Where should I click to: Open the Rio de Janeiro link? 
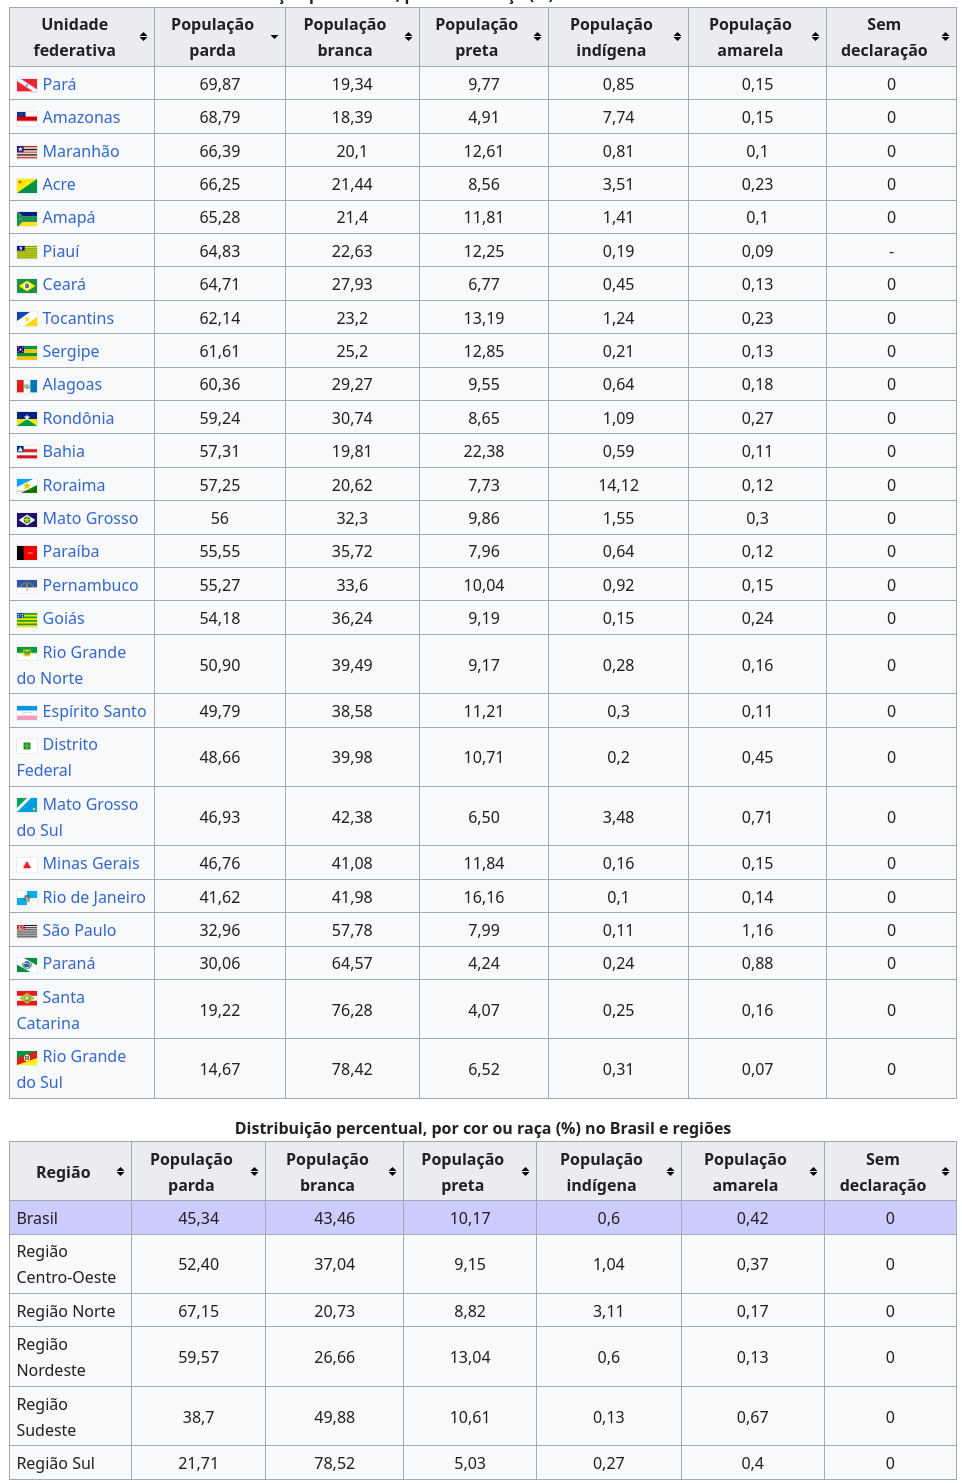tap(94, 898)
